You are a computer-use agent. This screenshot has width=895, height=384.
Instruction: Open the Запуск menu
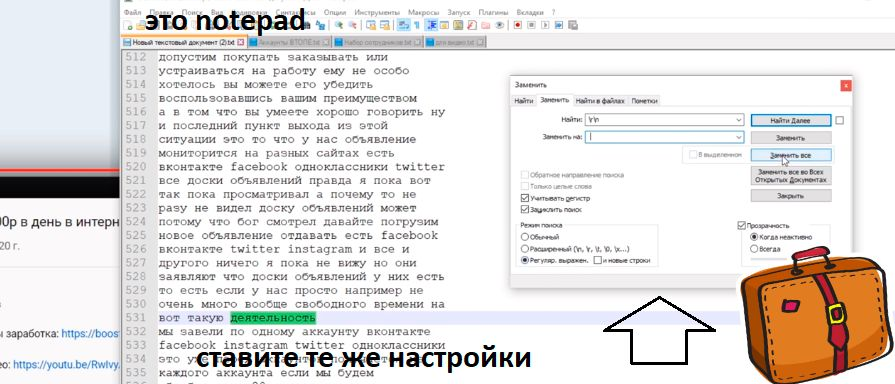(458, 12)
